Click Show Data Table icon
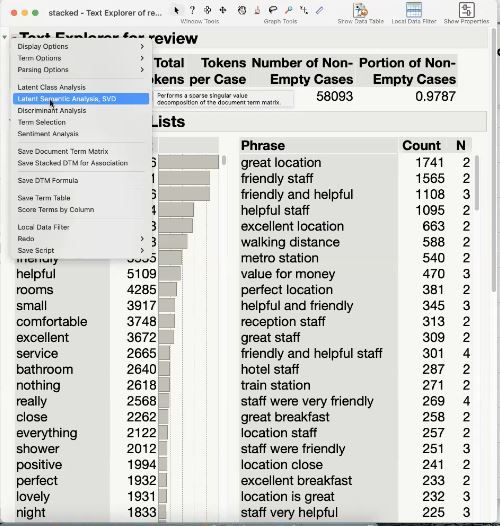Screen dimensions: 500x526 click(x=360, y=10)
